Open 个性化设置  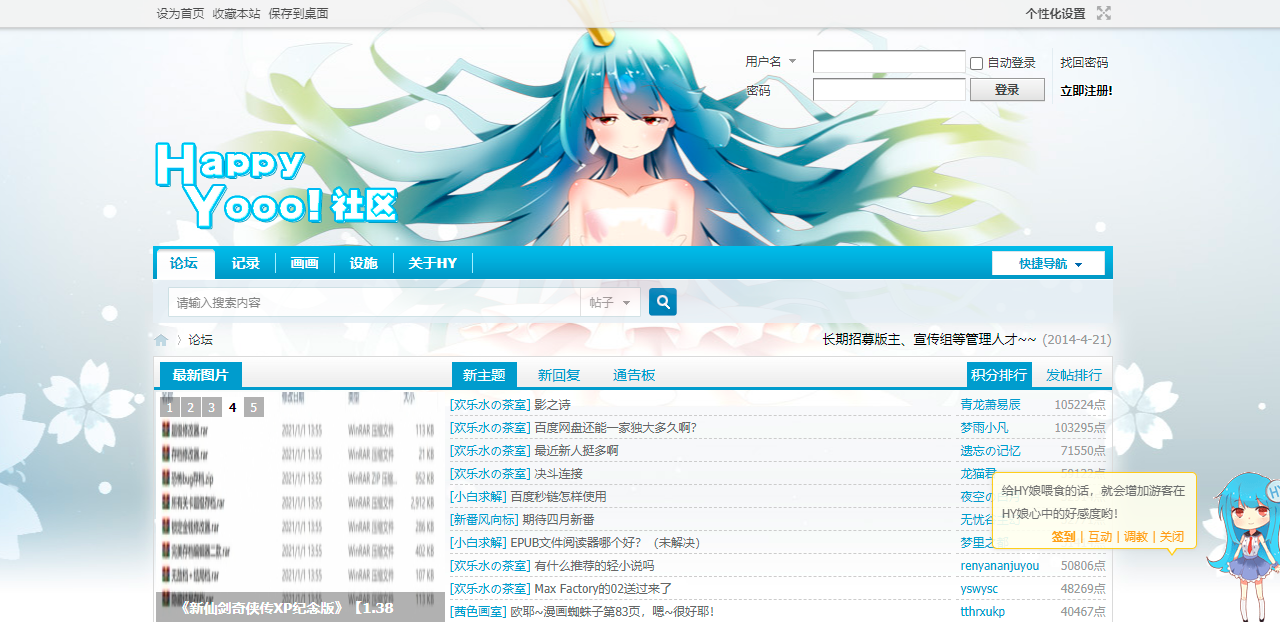click(1055, 13)
